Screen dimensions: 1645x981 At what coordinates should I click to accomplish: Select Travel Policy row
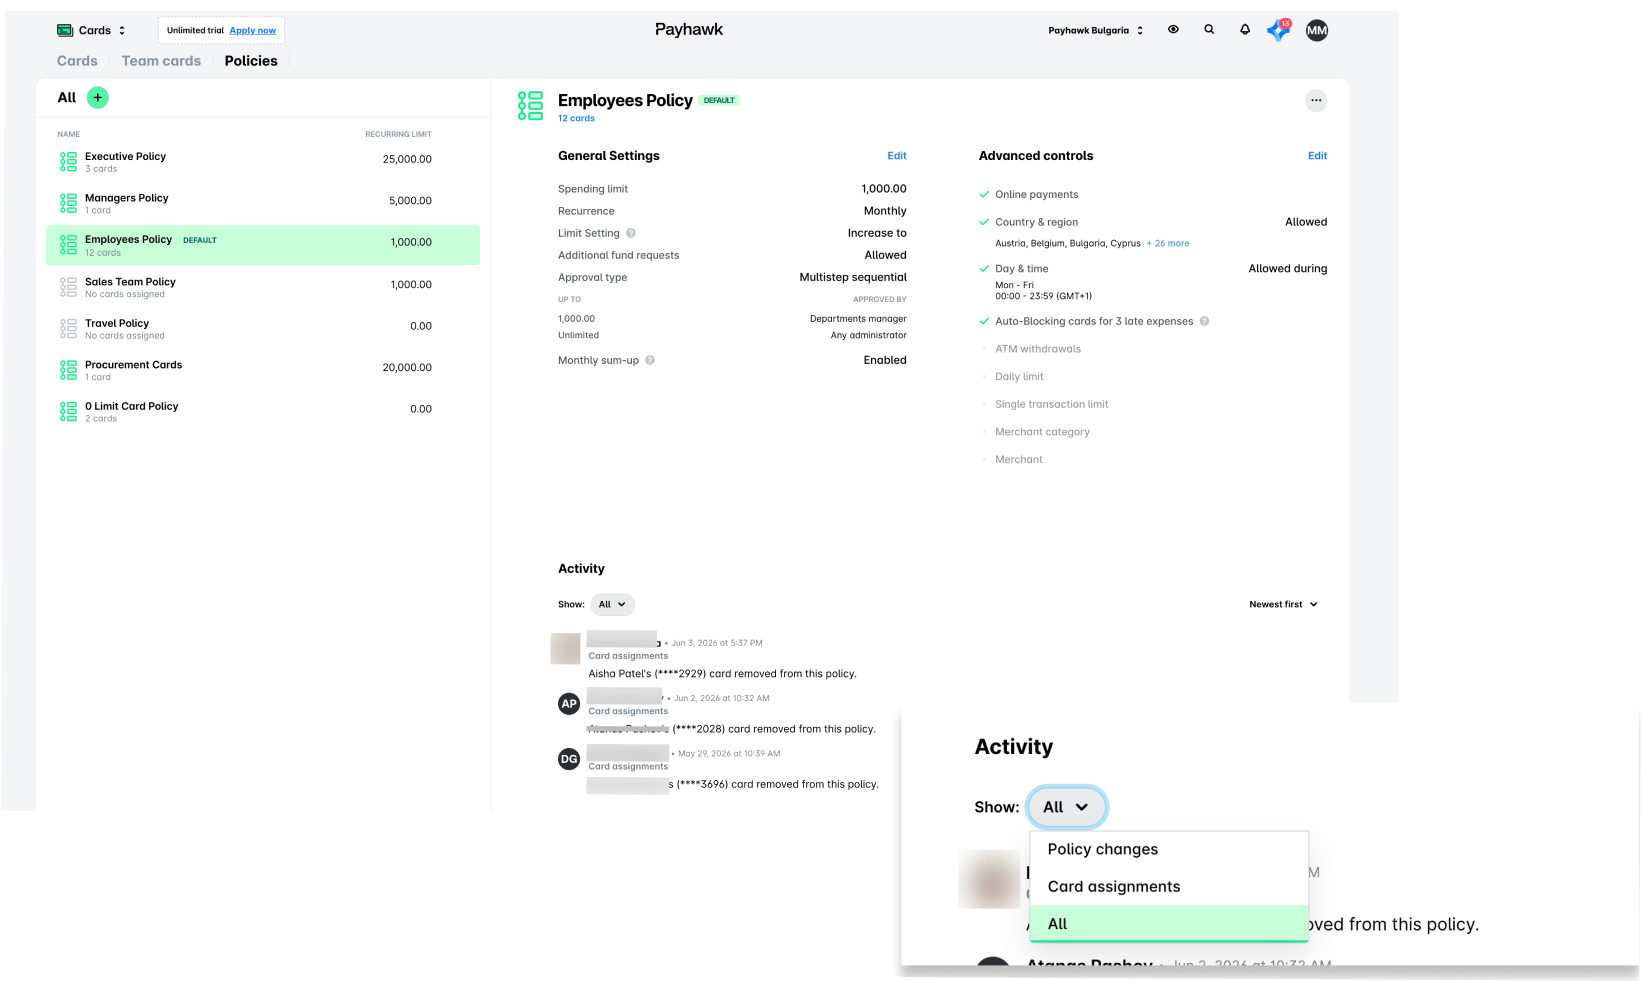263,328
